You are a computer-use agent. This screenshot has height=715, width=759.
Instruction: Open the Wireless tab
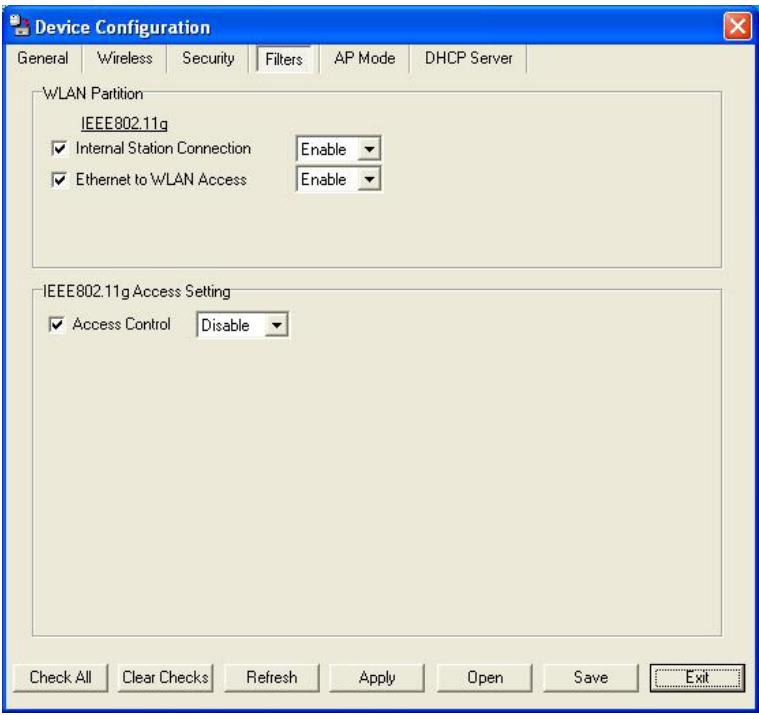(125, 58)
